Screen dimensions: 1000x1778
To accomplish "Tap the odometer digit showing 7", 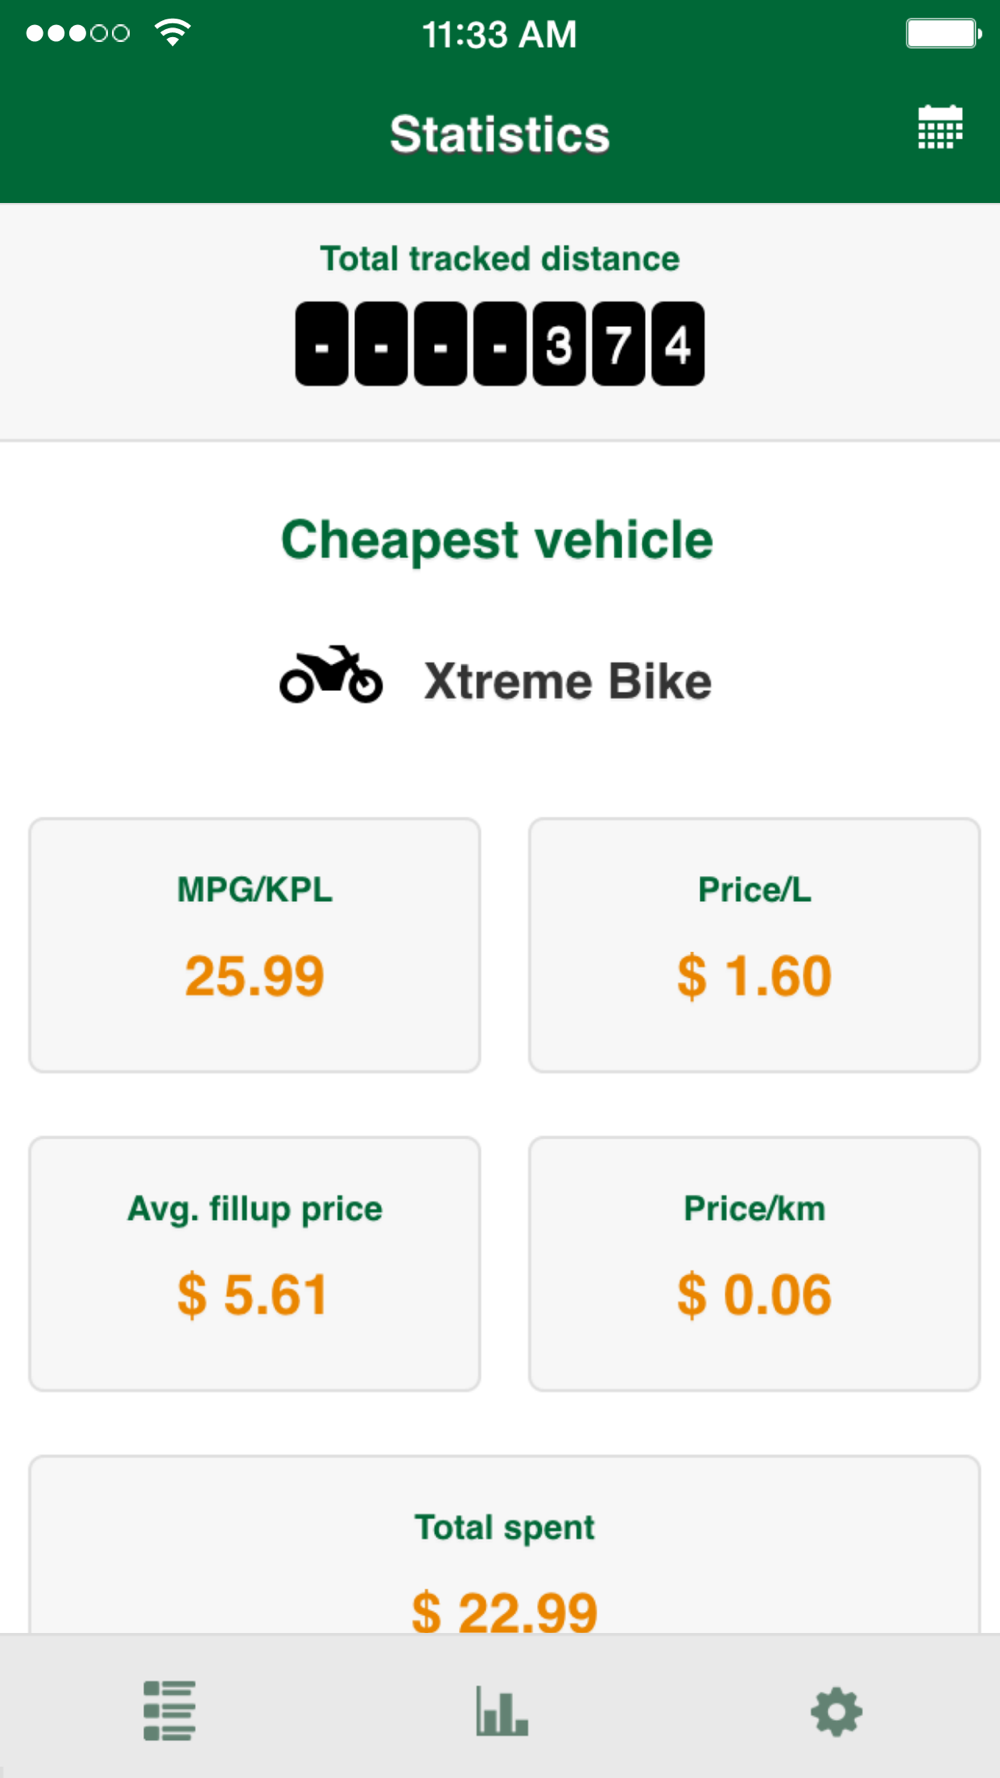I will pos(618,344).
